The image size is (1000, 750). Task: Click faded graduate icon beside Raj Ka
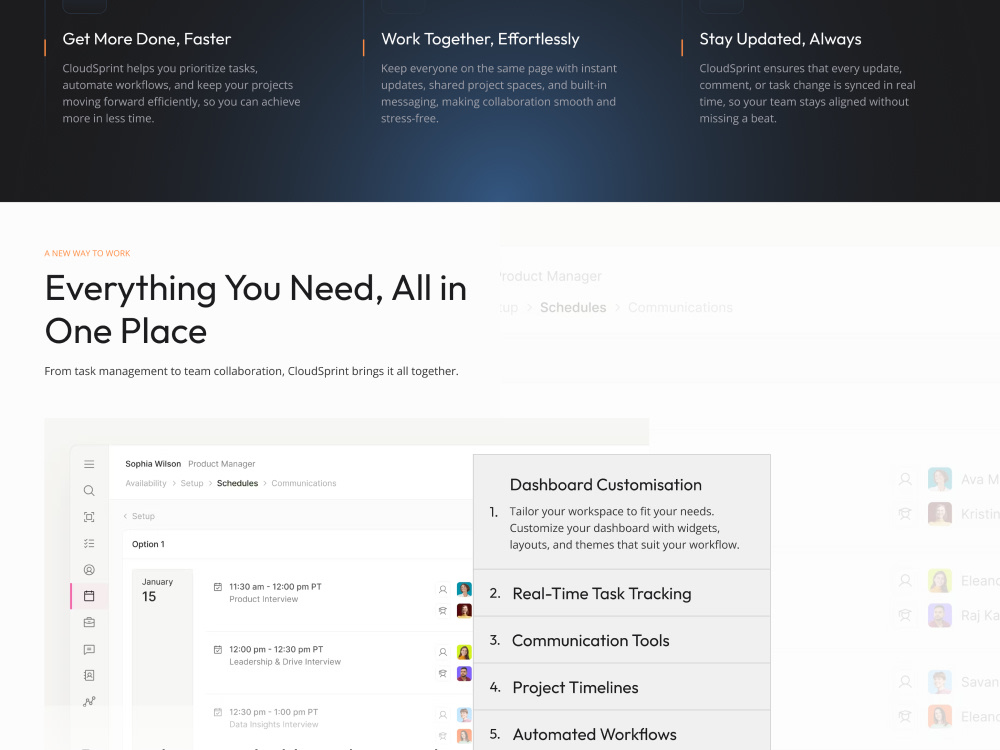905,615
